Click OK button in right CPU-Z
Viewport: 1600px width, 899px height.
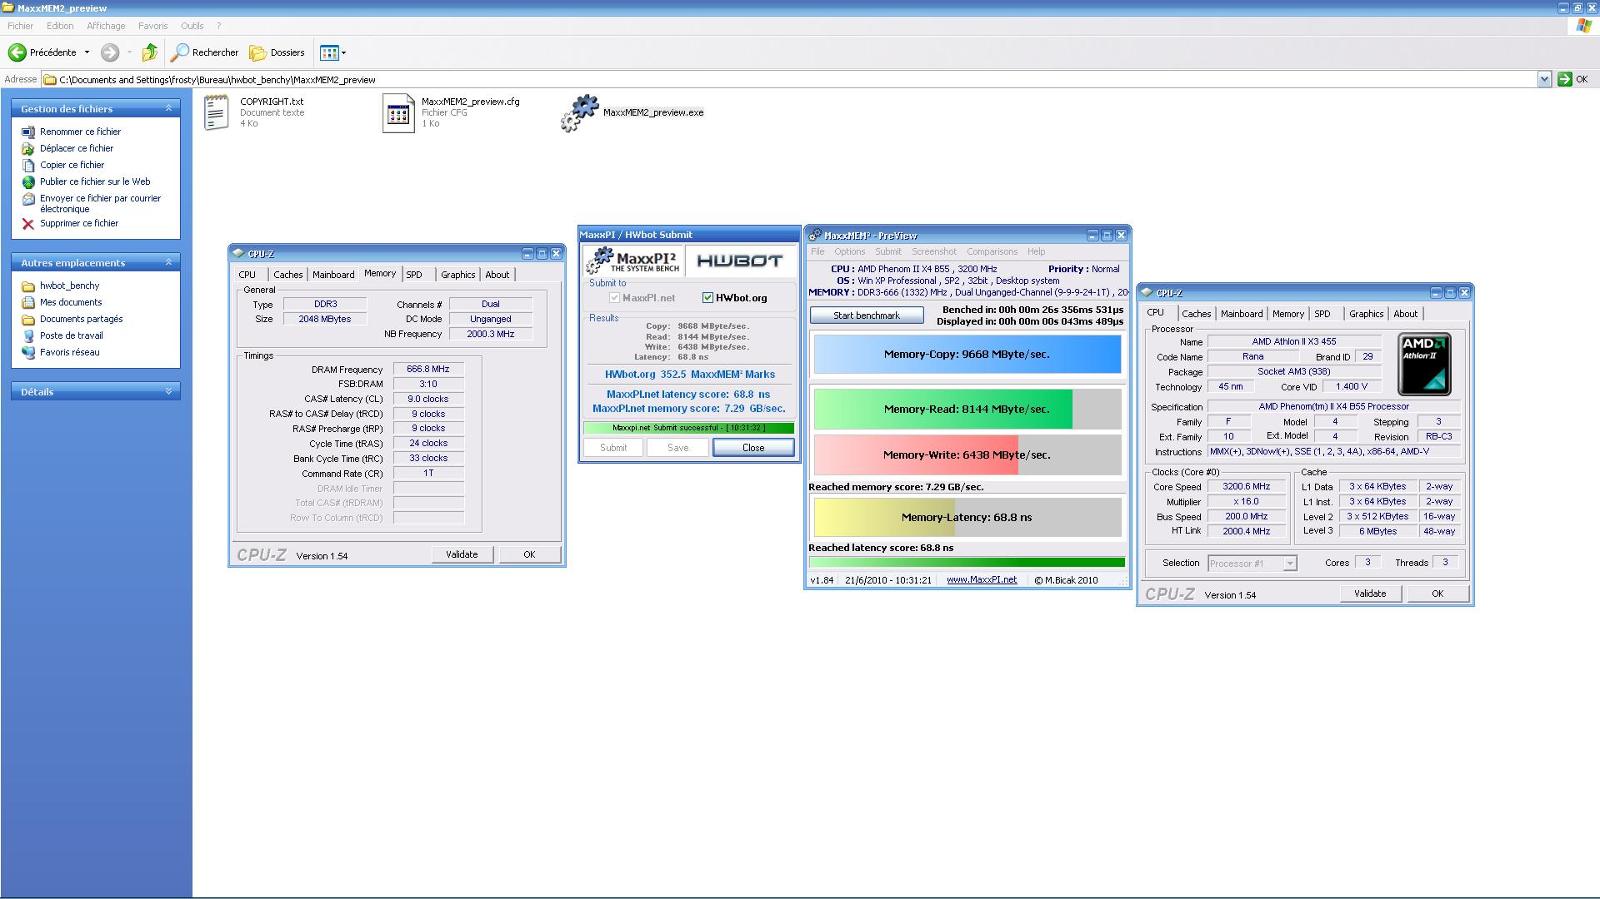point(1437,593)
